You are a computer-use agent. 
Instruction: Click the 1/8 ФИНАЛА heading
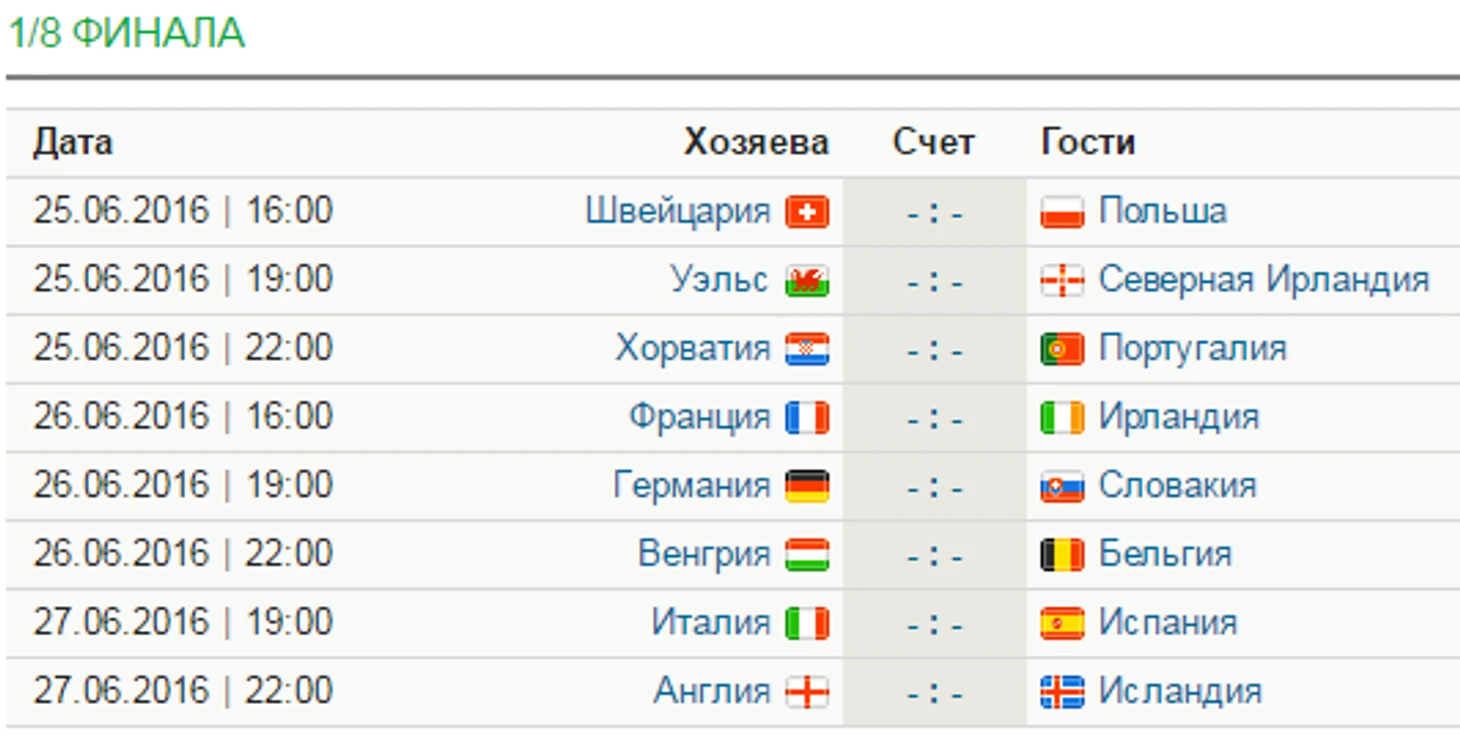pos(126,33)
